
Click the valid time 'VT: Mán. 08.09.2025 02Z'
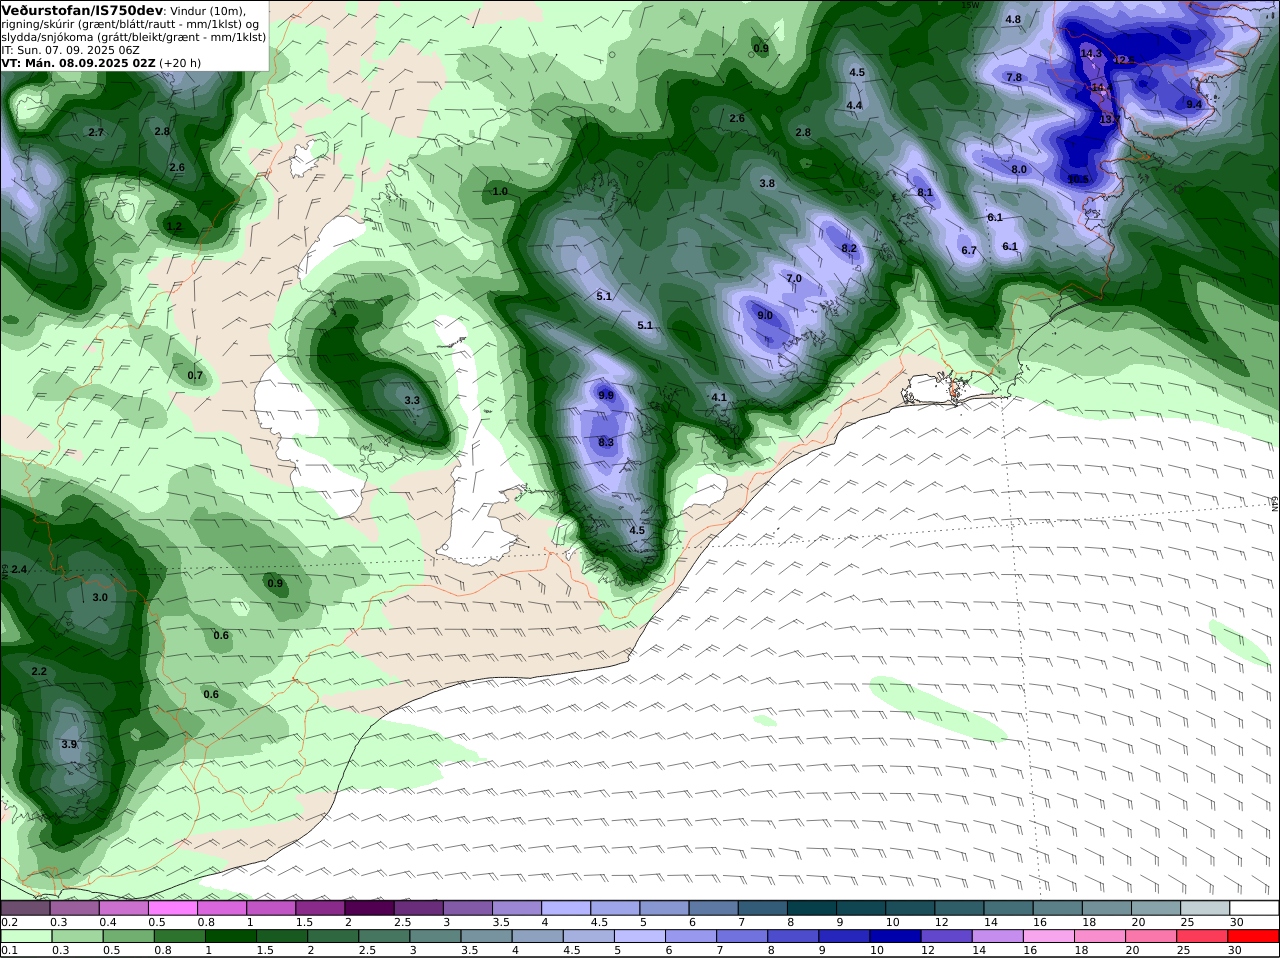click(x=79, y=62)
